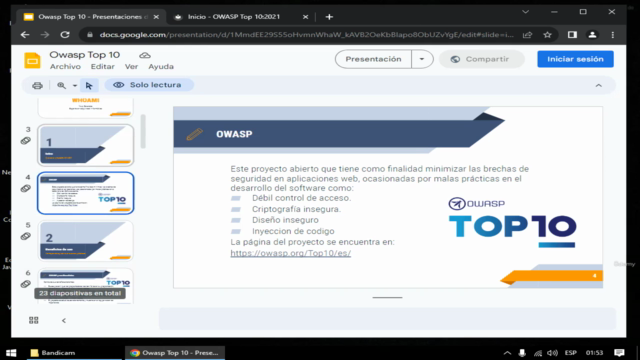Select slide 5 thumbnail
This screenshot has width=640, height=360.
pos(86,241)
